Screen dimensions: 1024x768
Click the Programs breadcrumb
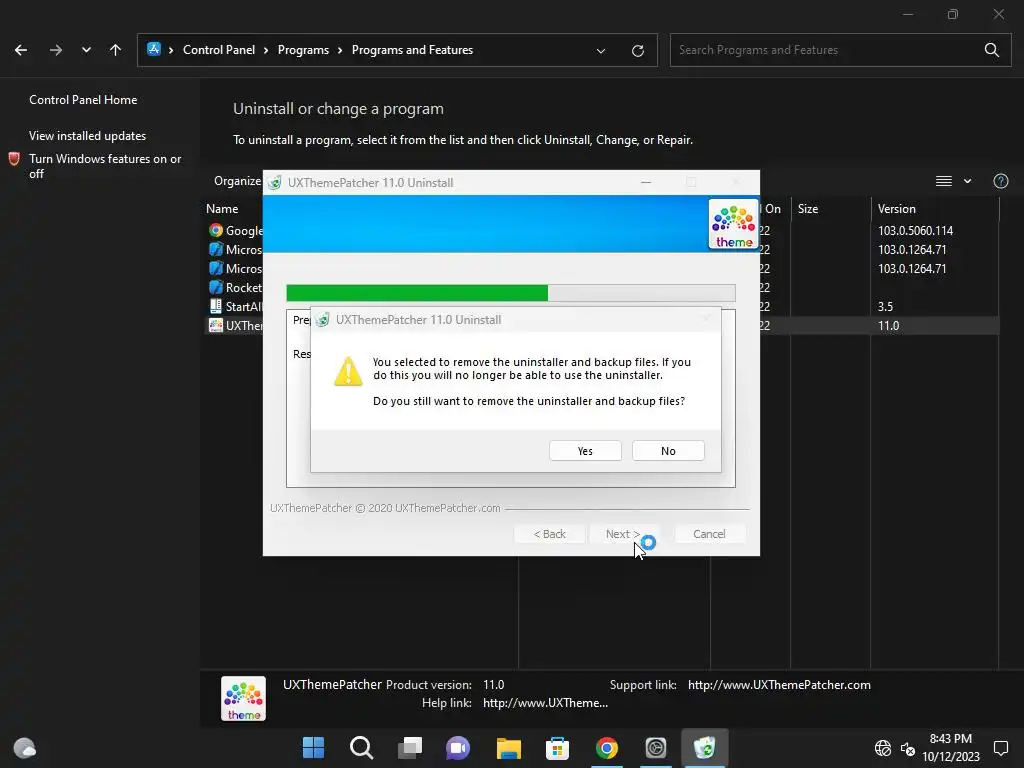(303, 50)
